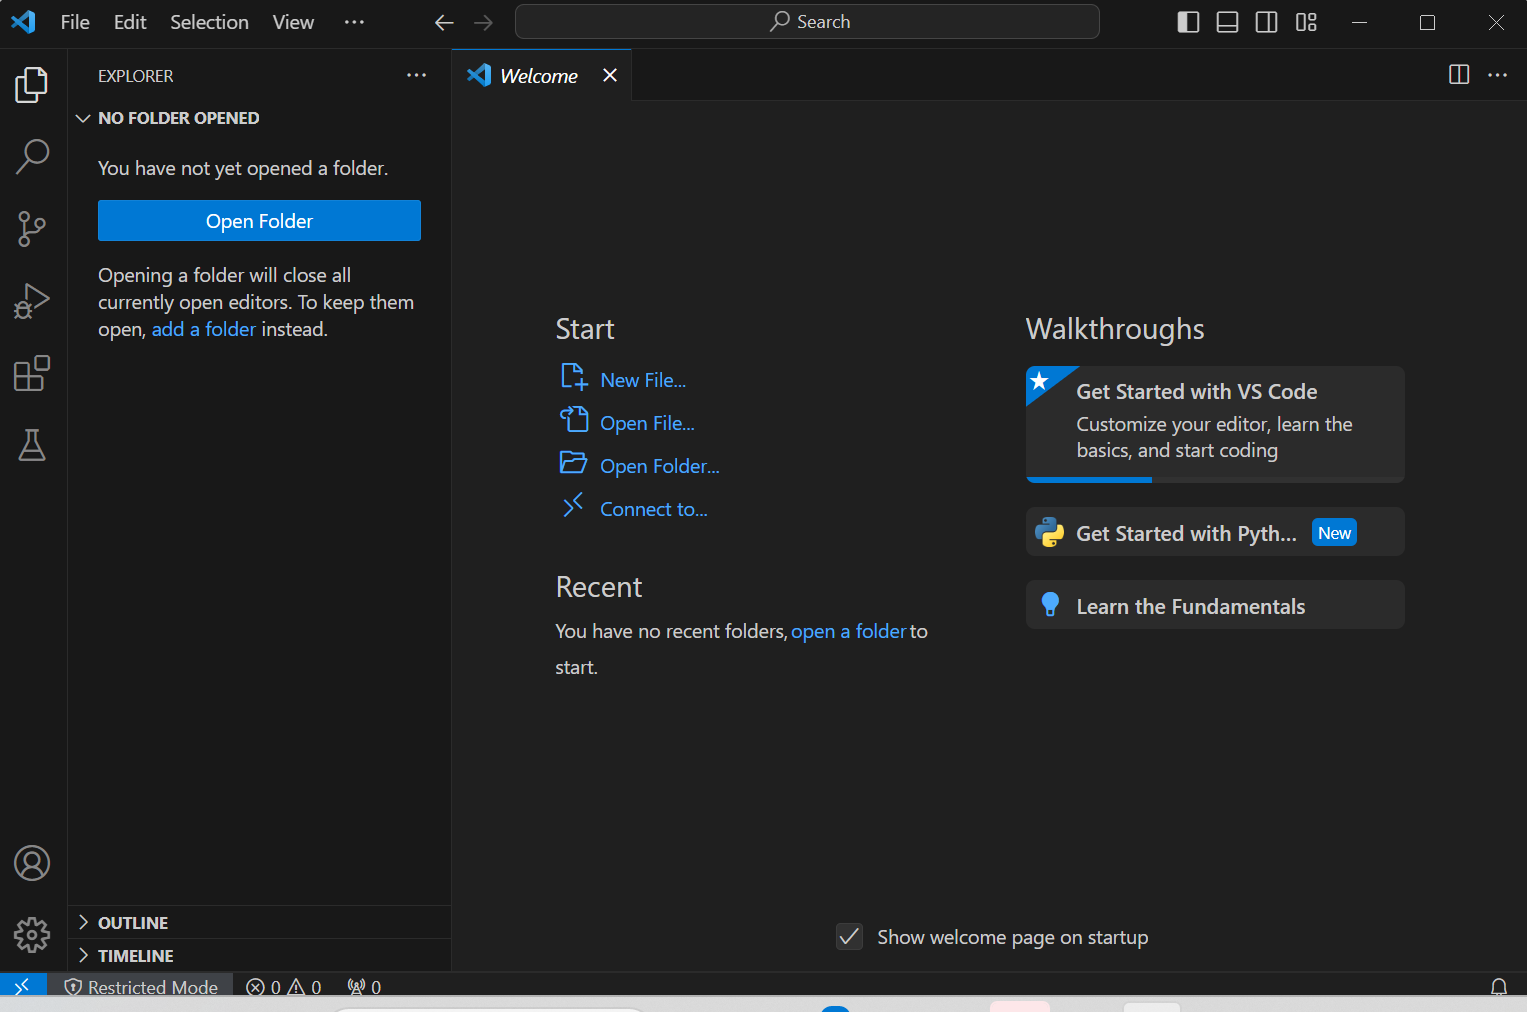This screenshot has width=1527, height=1012.
Task: Show more menu items via ellipsis
Action: [354, 22]
